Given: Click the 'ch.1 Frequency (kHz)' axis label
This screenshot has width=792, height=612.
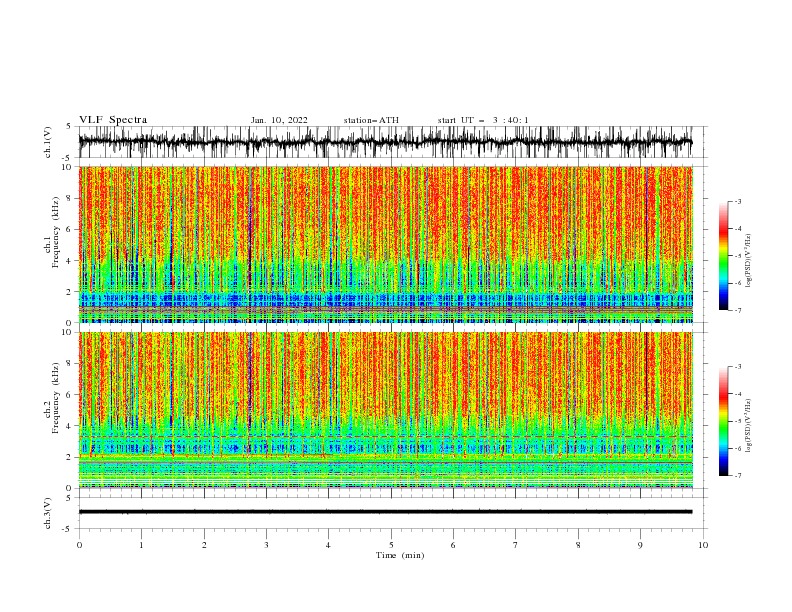Looking at the screenshot, I should pyautogui.click(x=52, y=230).
